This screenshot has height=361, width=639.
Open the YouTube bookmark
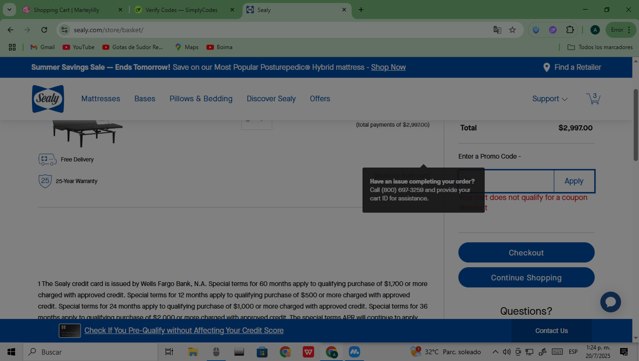pyautogui.click(x=78, y=47)
